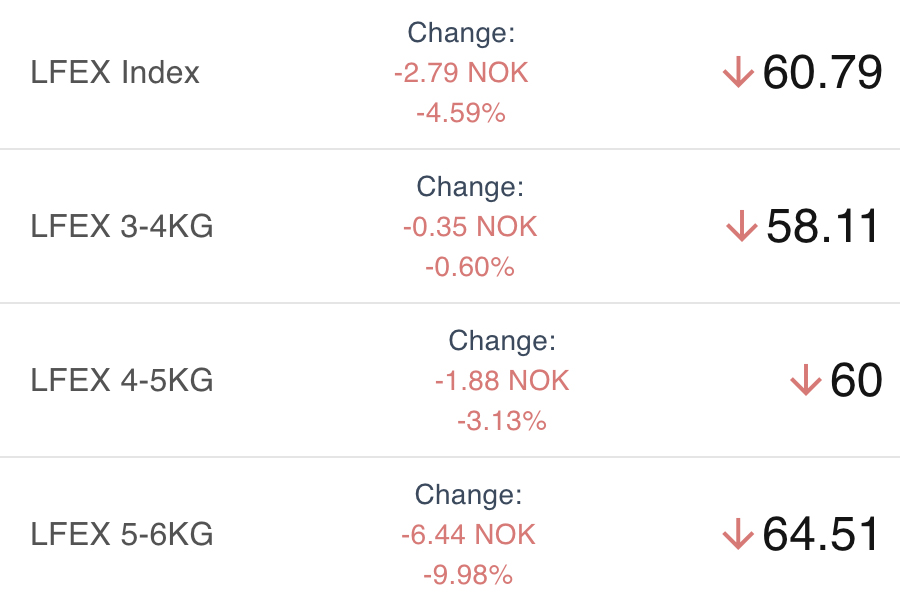This screenshot has width=900, height=600.
Task: Click the -6.44 NOK change value
Action: 468,535
